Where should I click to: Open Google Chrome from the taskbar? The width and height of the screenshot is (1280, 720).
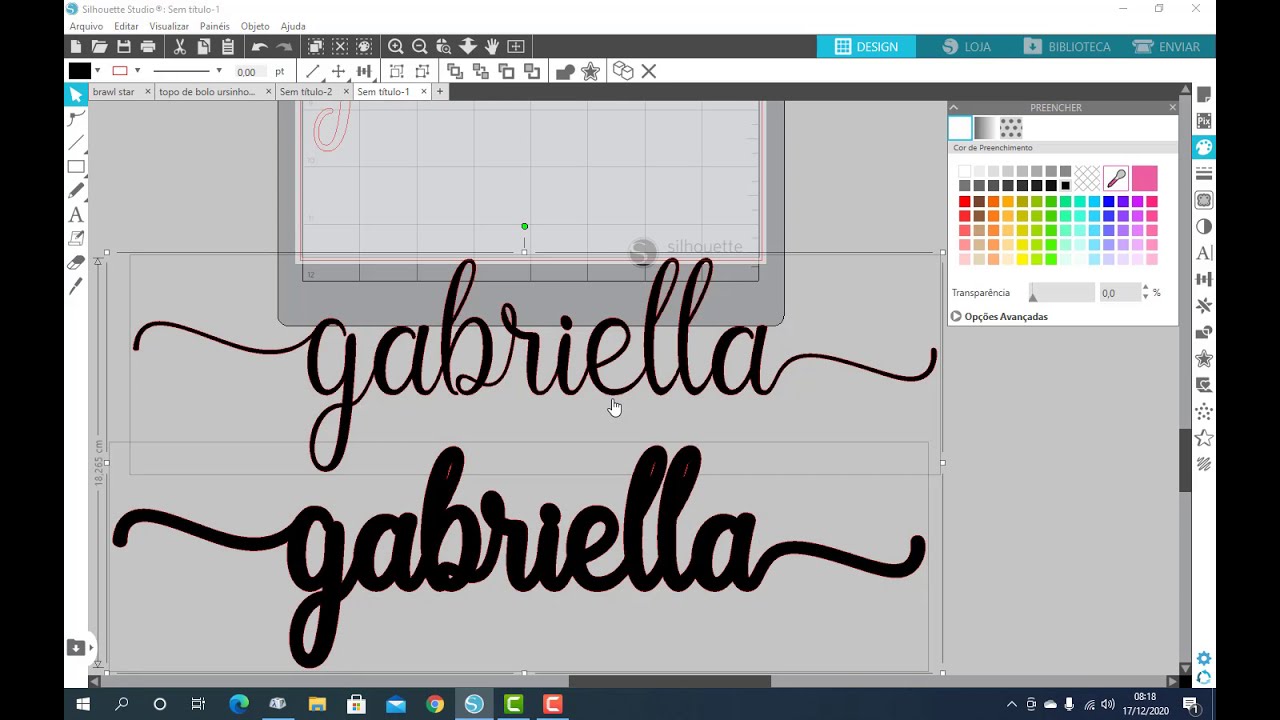coord(435,704)
